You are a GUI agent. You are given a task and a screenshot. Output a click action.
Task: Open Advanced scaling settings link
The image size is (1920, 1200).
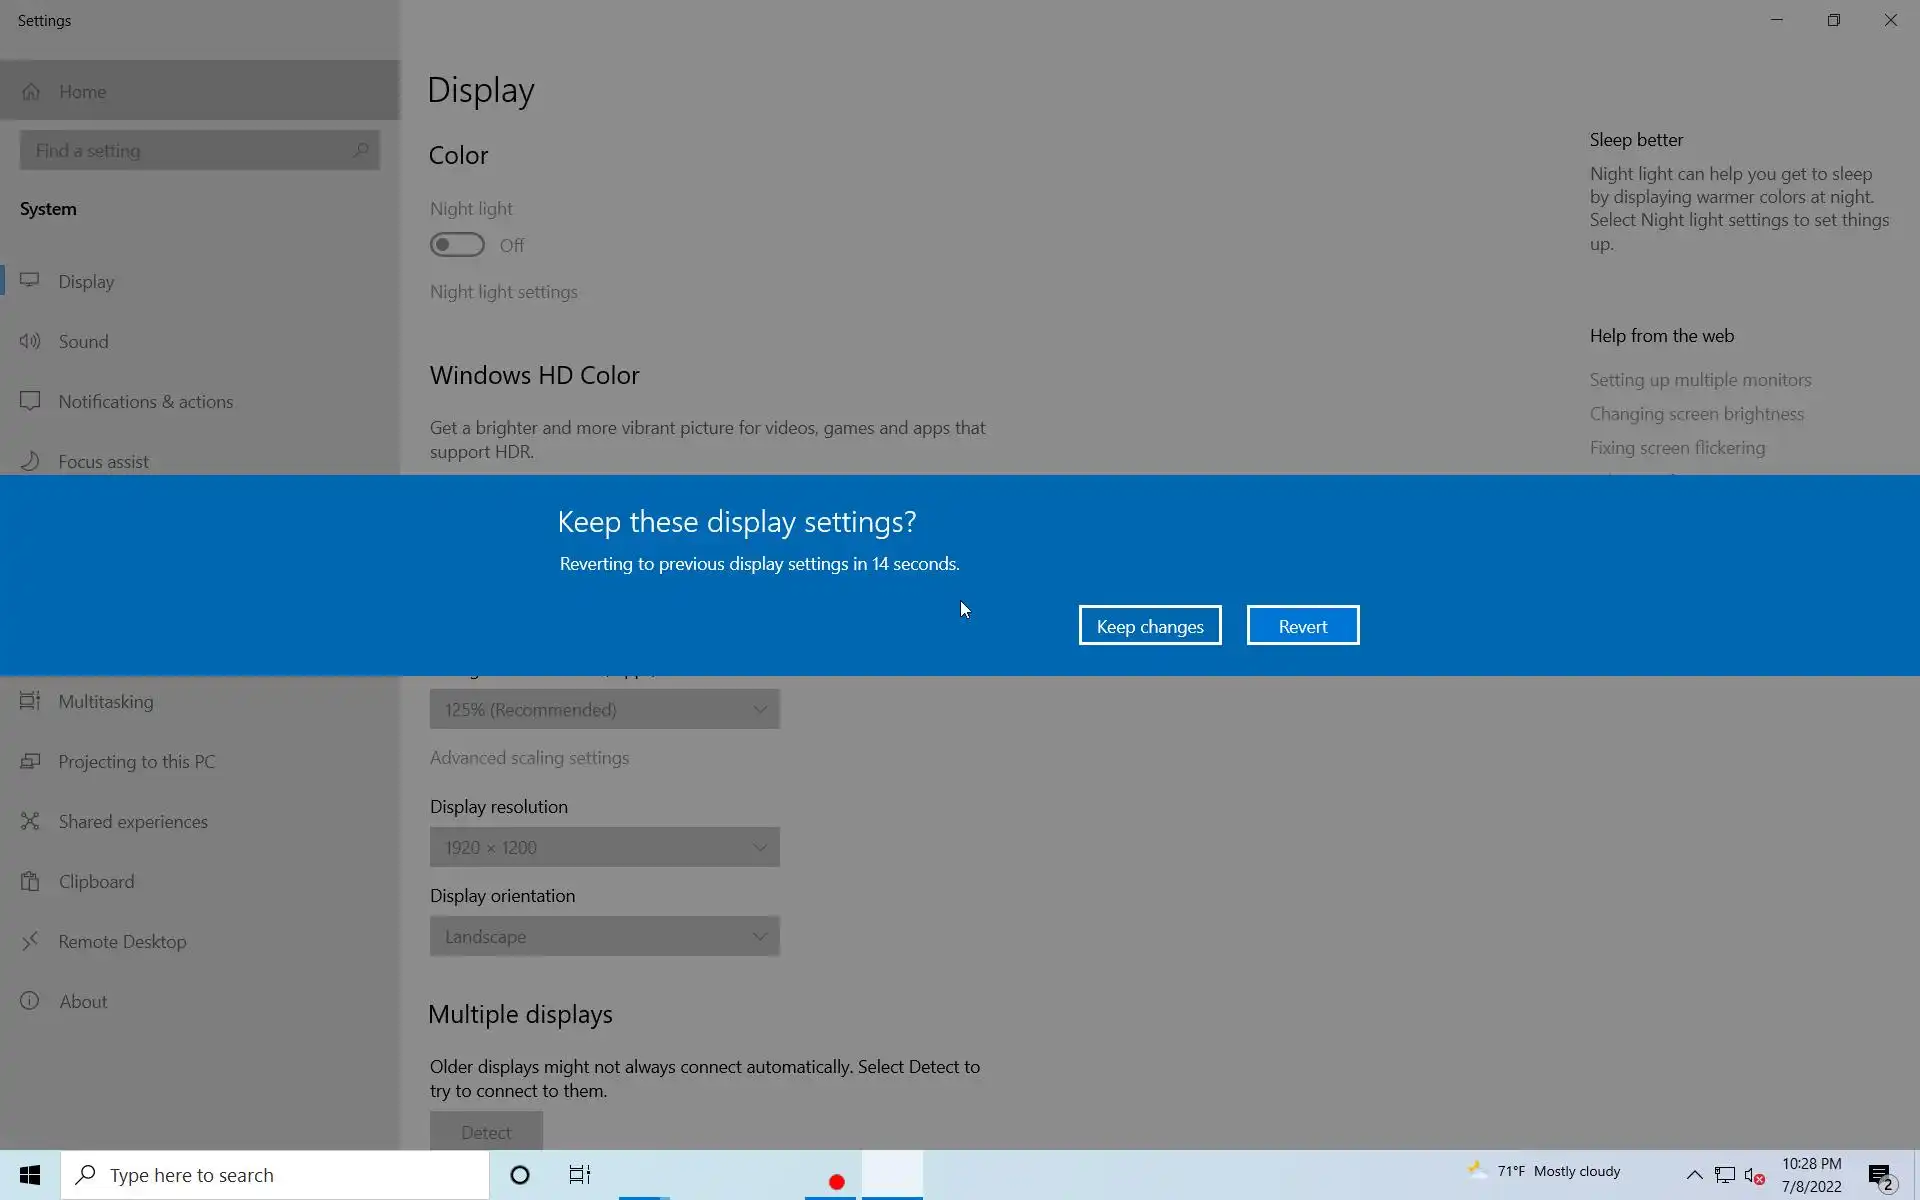(x=529, y=758)
